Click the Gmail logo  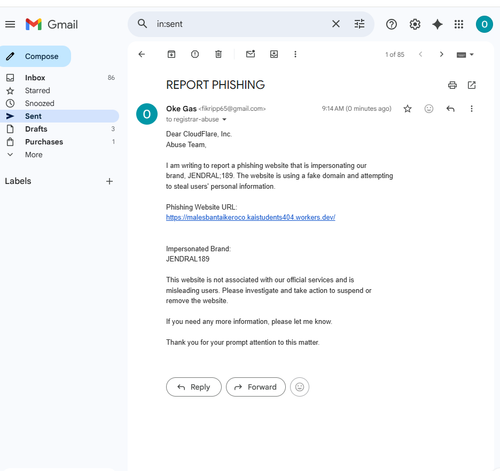(x=52, y=24)
